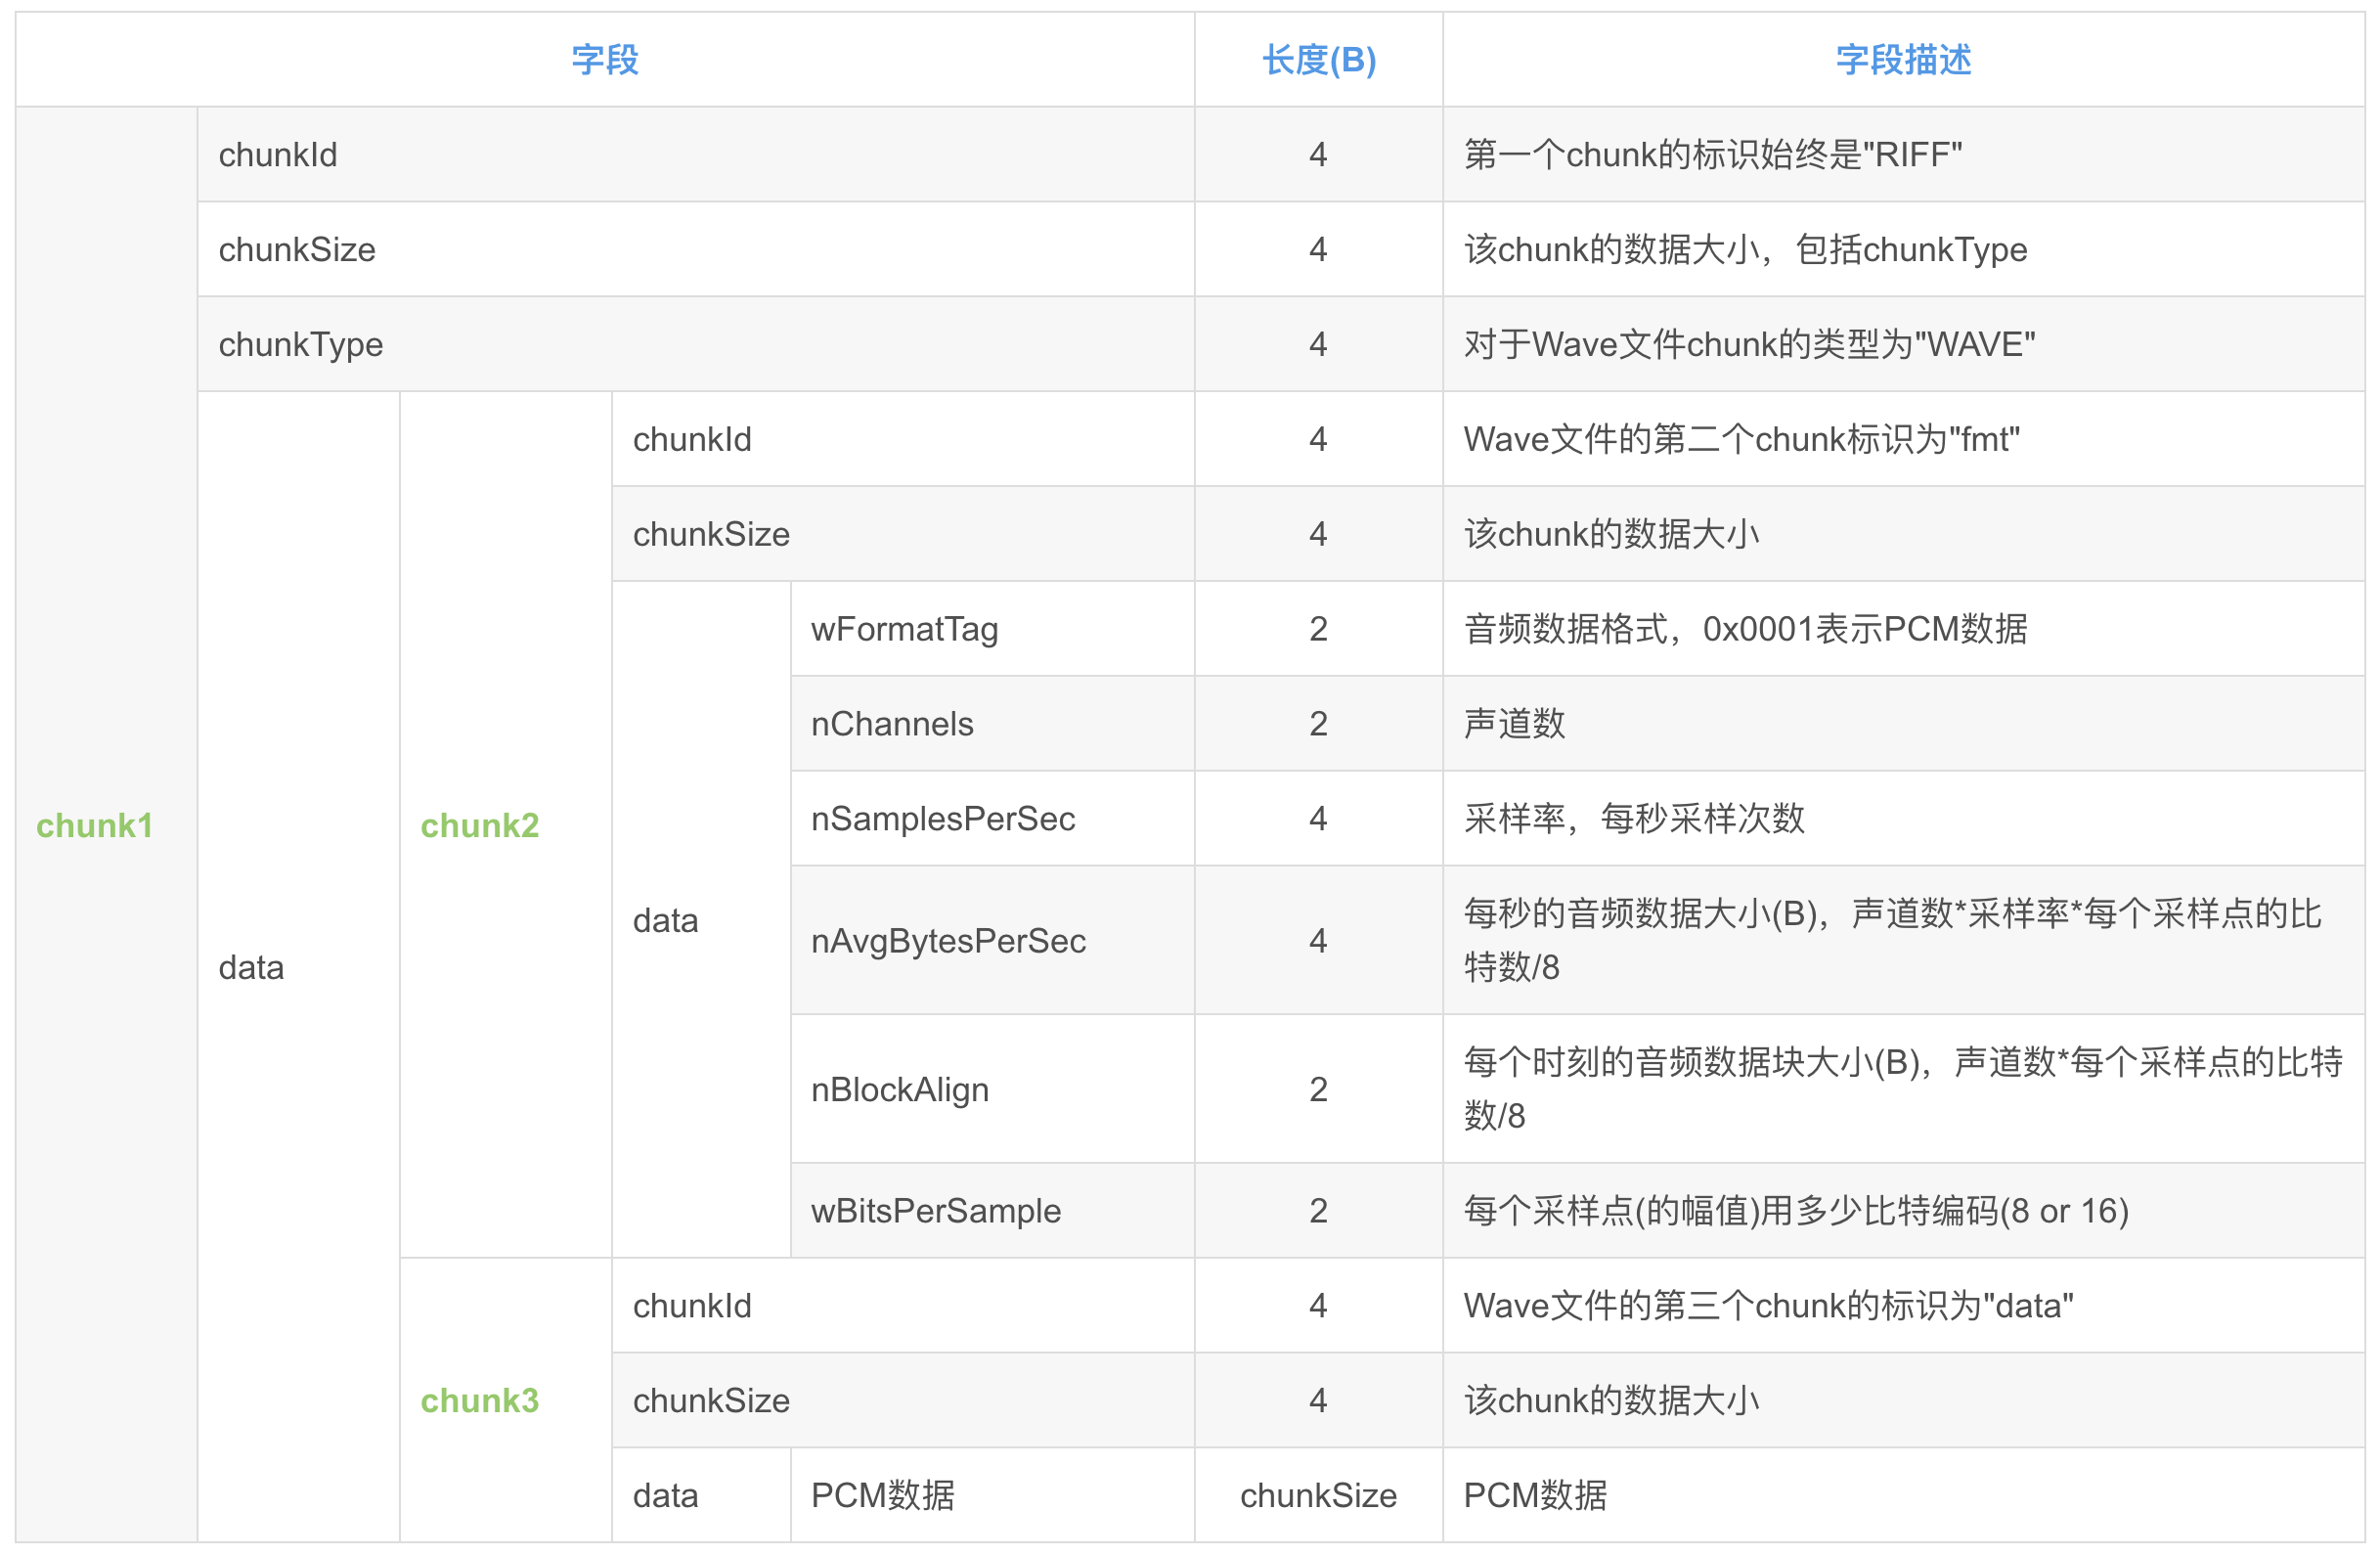
Task: Click the description mentioning "fmt" identifier
Action: coord(1740,439)
